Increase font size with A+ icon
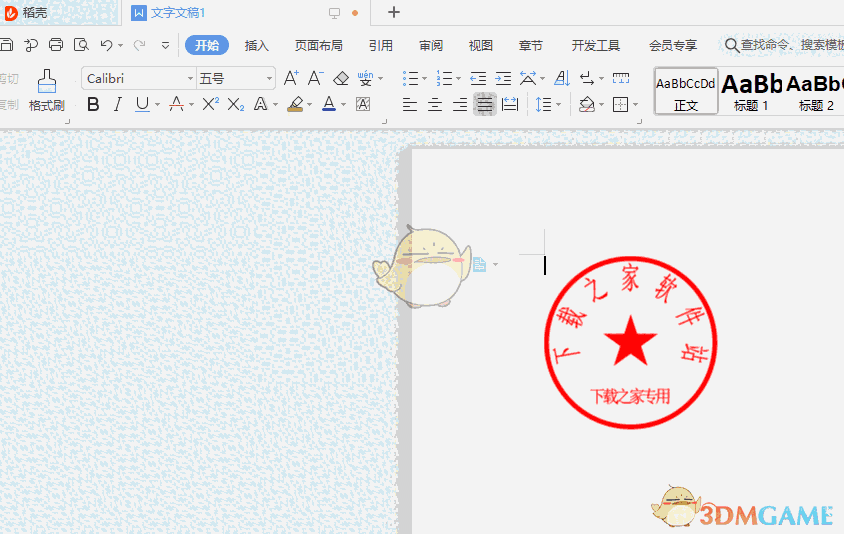This screenshot has height=534, width=844. pos(291,79)
